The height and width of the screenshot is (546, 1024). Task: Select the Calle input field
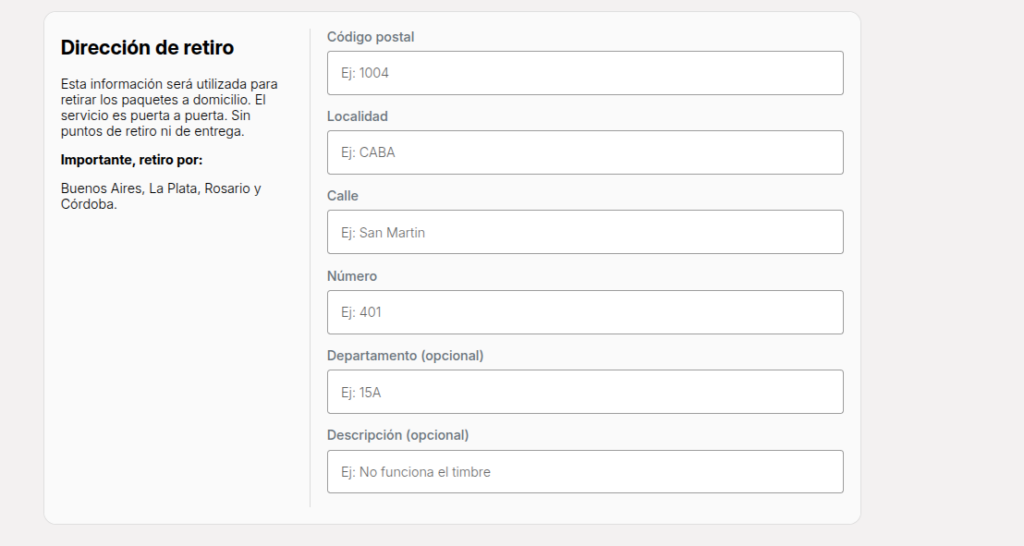pyautogui.click(x=585, y=232)
